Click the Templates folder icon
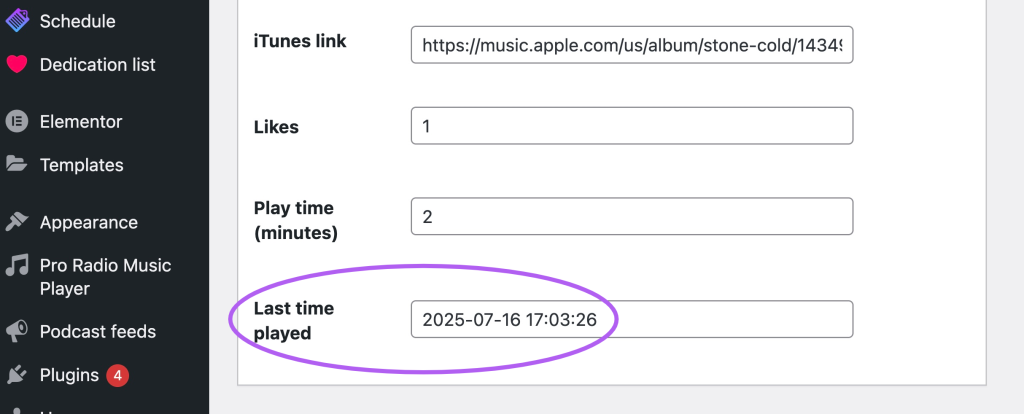The height and width of the screenshot is (414, 1024). tap(17, 164)
